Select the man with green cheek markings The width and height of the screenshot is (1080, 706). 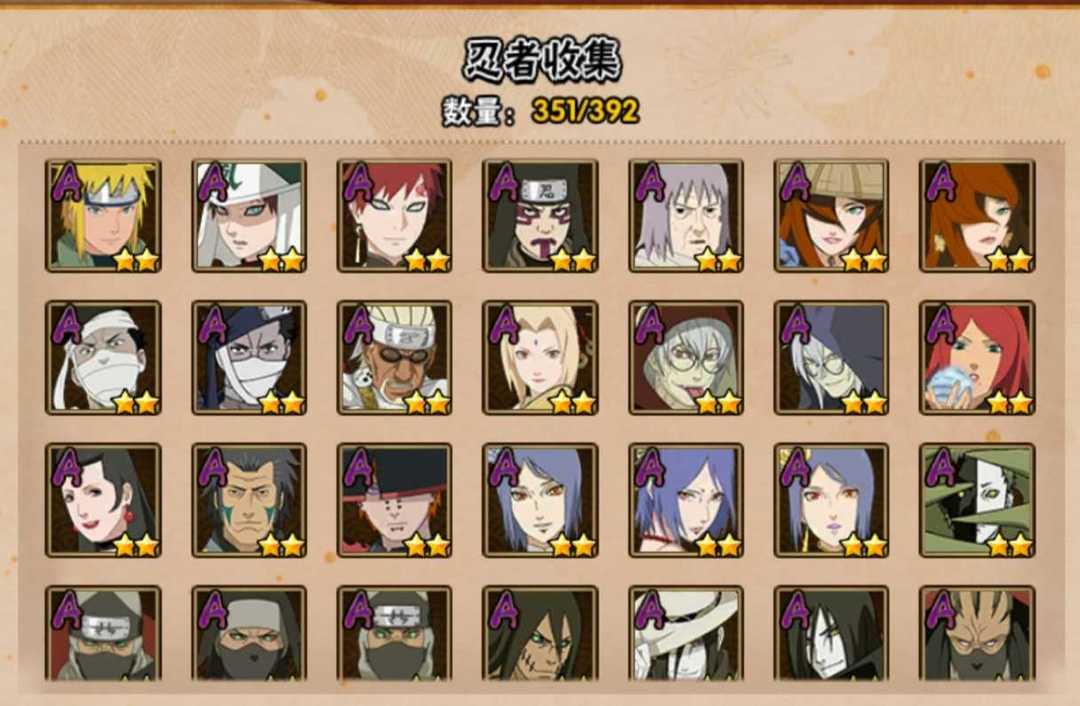coord(249,500)
